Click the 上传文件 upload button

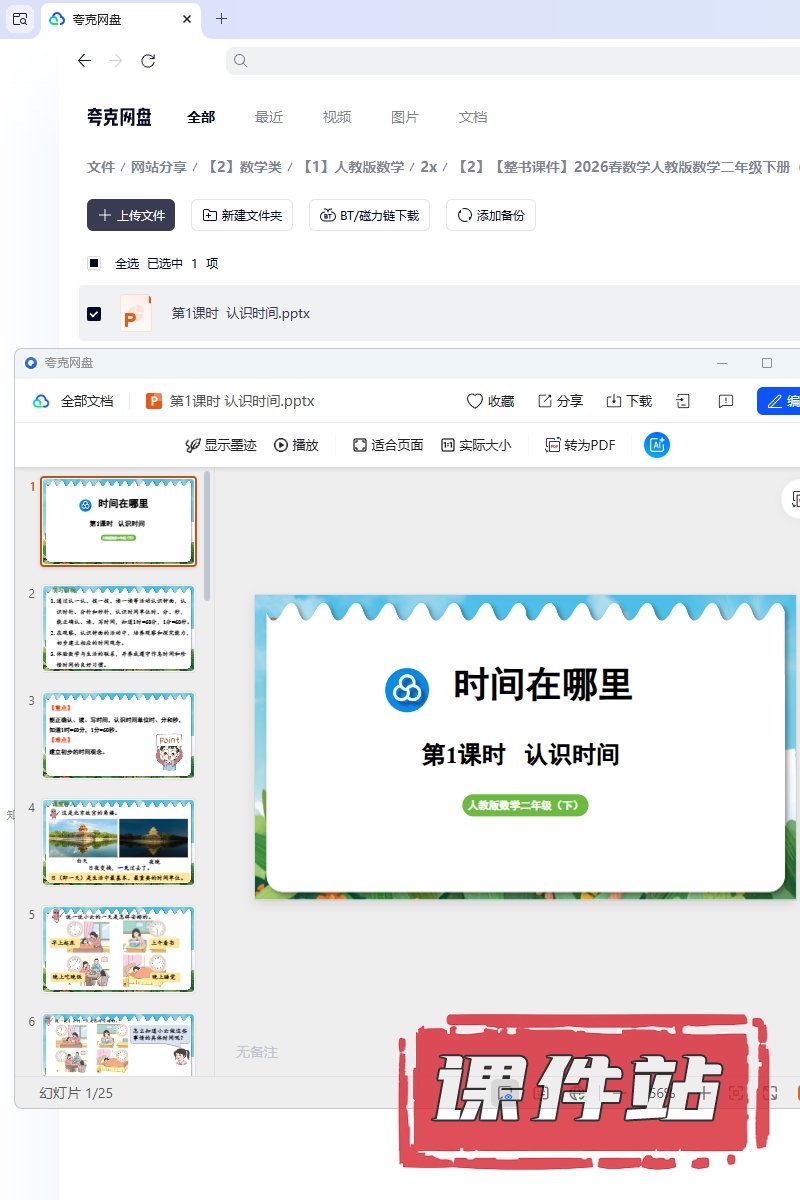(131, 215)
